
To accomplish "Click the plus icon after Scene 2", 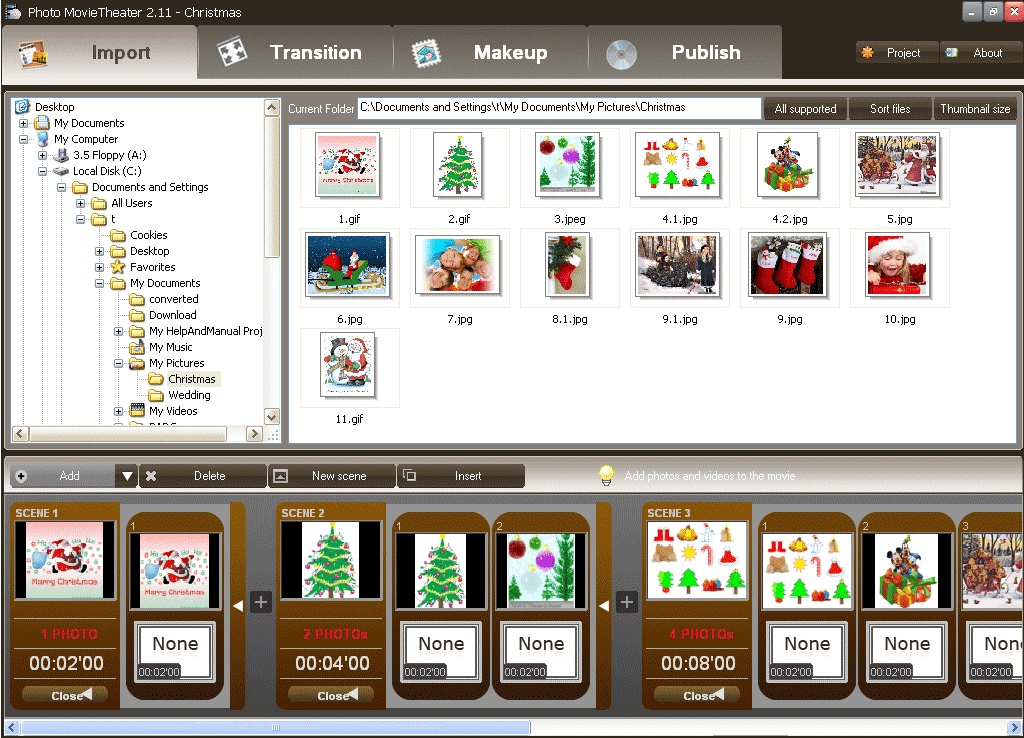I will [626, 602].
